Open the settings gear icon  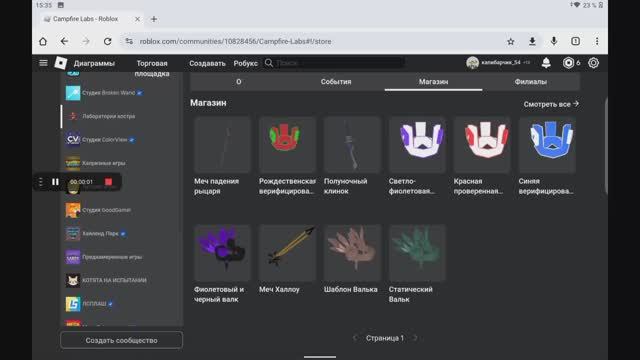[593, 63]
